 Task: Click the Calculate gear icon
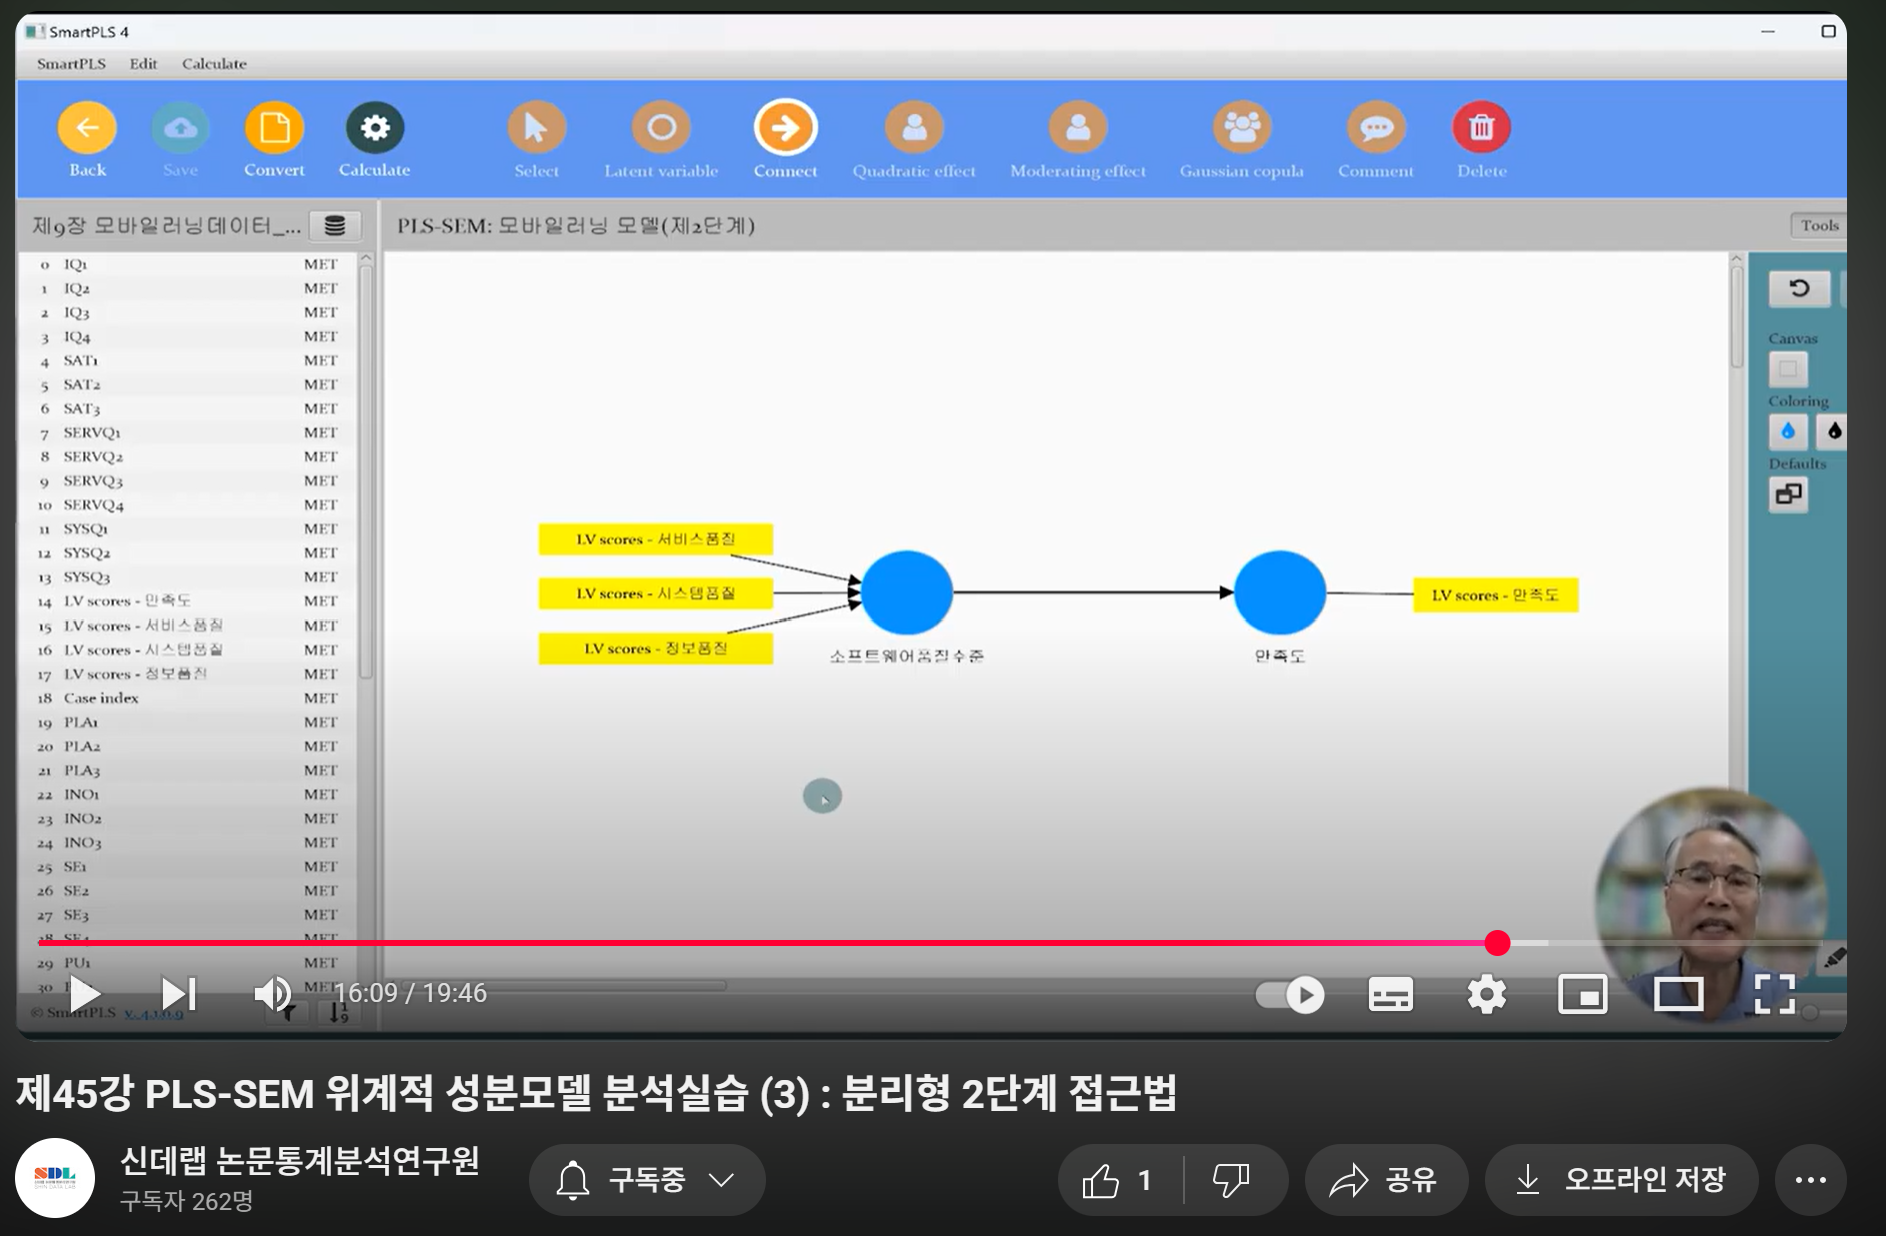click(x=375, y=128)
